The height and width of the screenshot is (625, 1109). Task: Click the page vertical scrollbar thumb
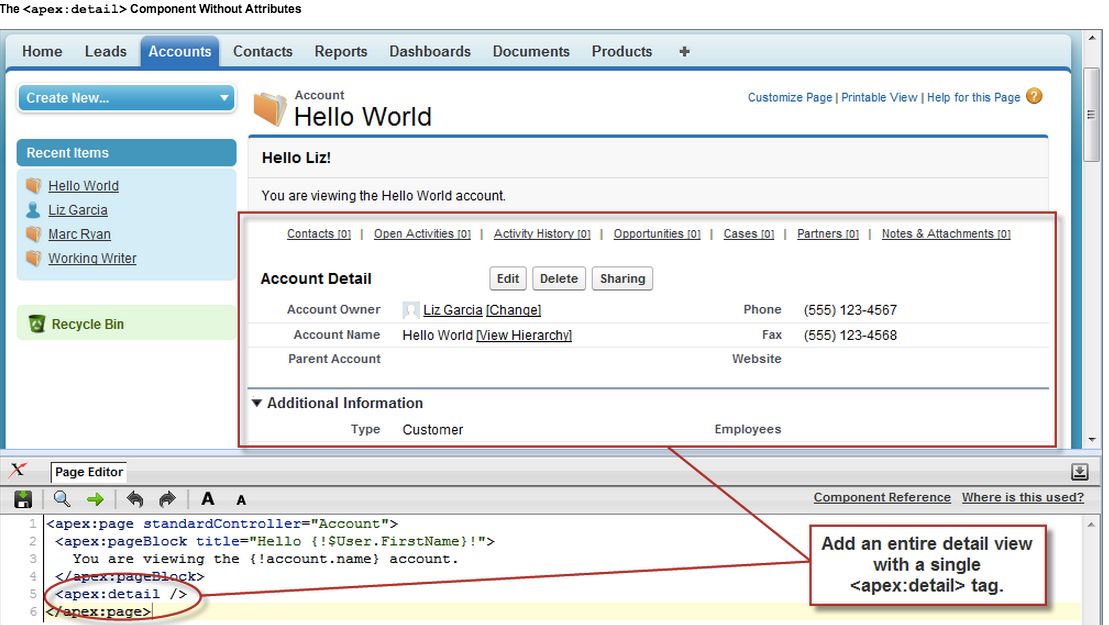pyautogui.click(x=1091, y=115)
